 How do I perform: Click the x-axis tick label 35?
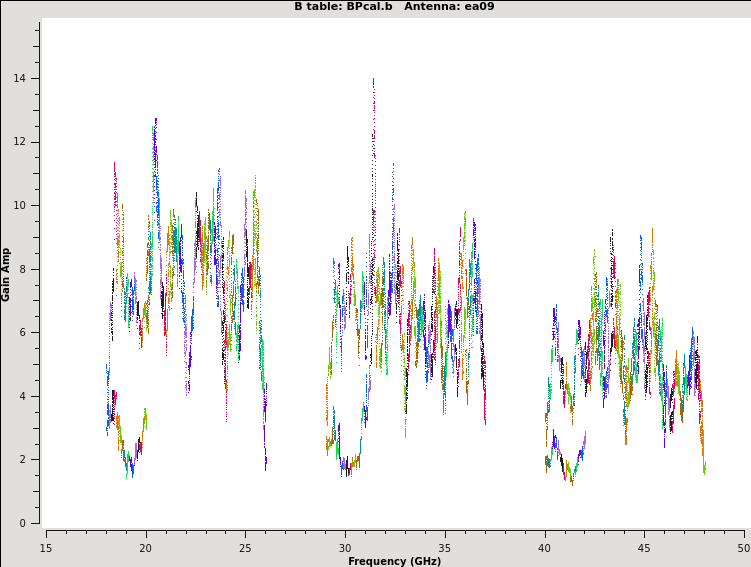(445, 548)
